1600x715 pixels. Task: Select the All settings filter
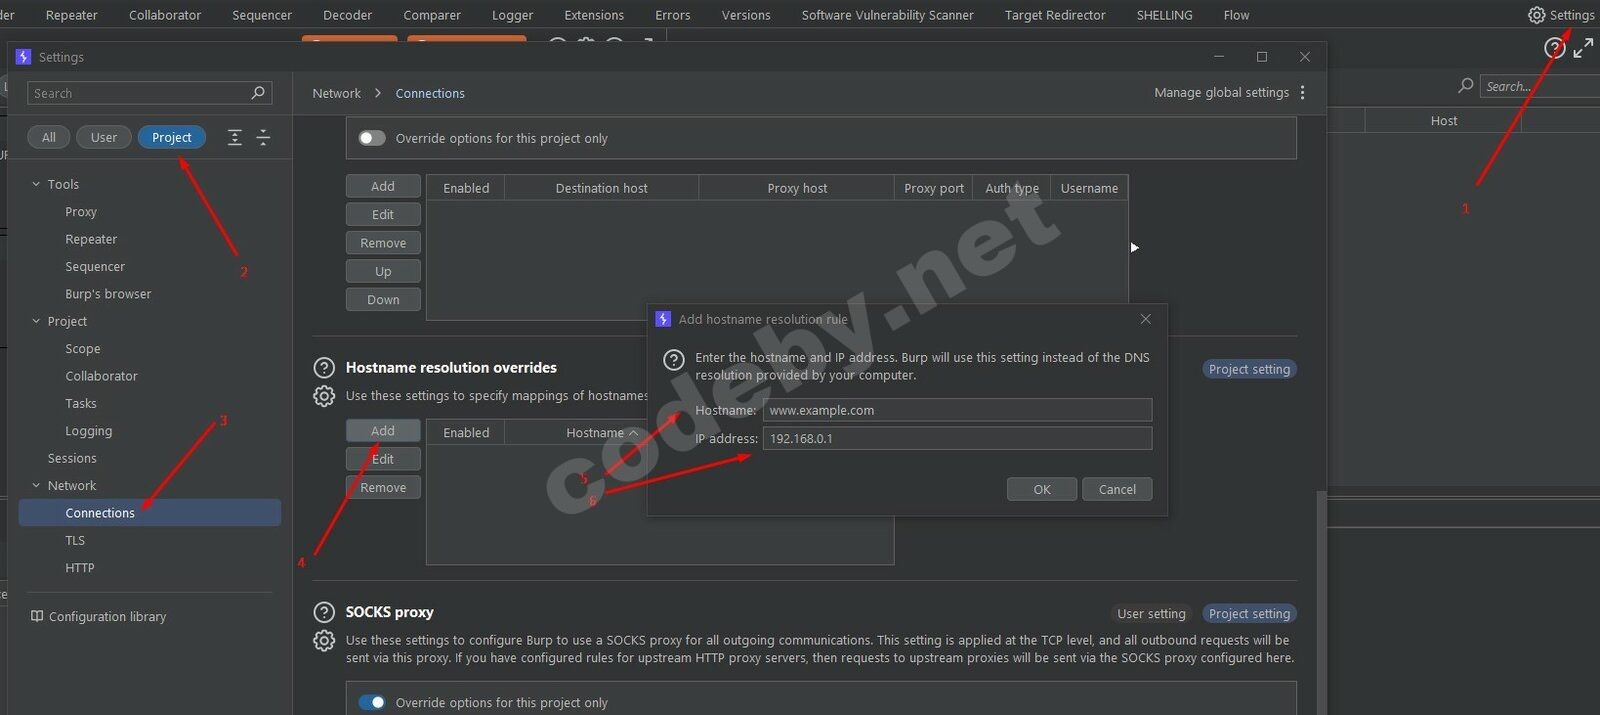(49, 138)
